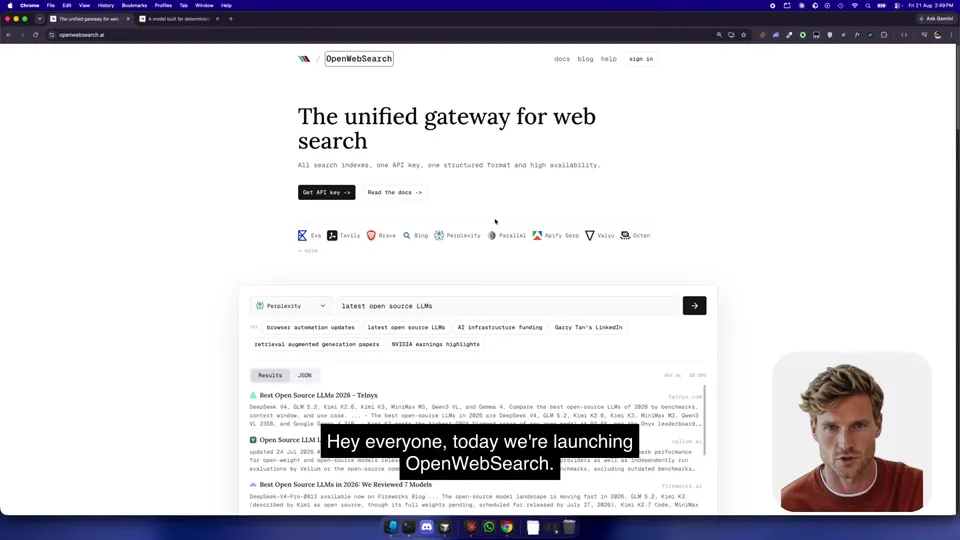Click the Chrome profile avatar

[937, 35]
